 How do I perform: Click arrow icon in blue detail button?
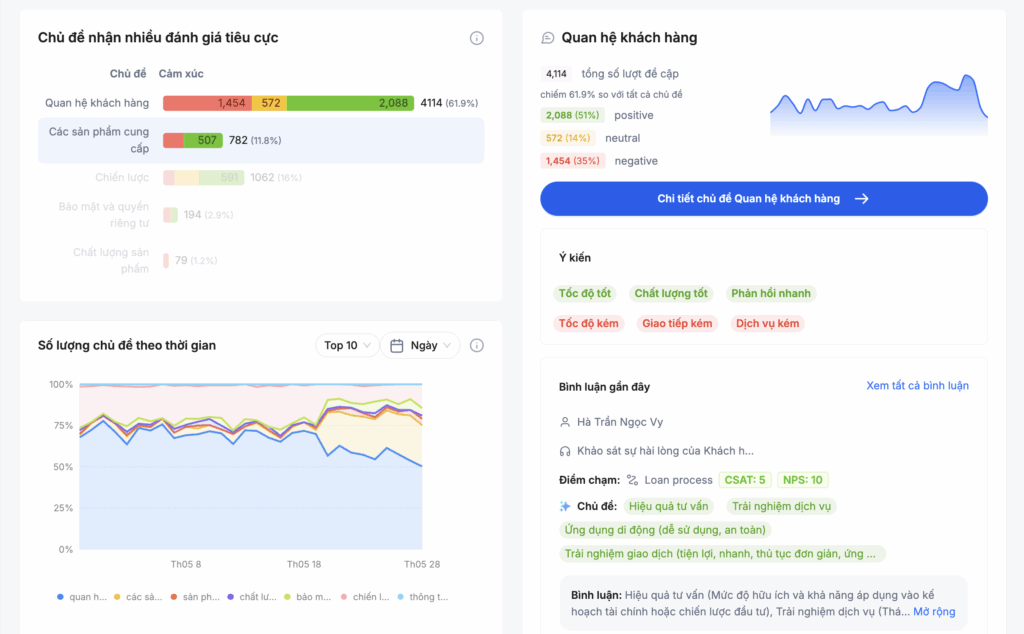pos(861,199)
